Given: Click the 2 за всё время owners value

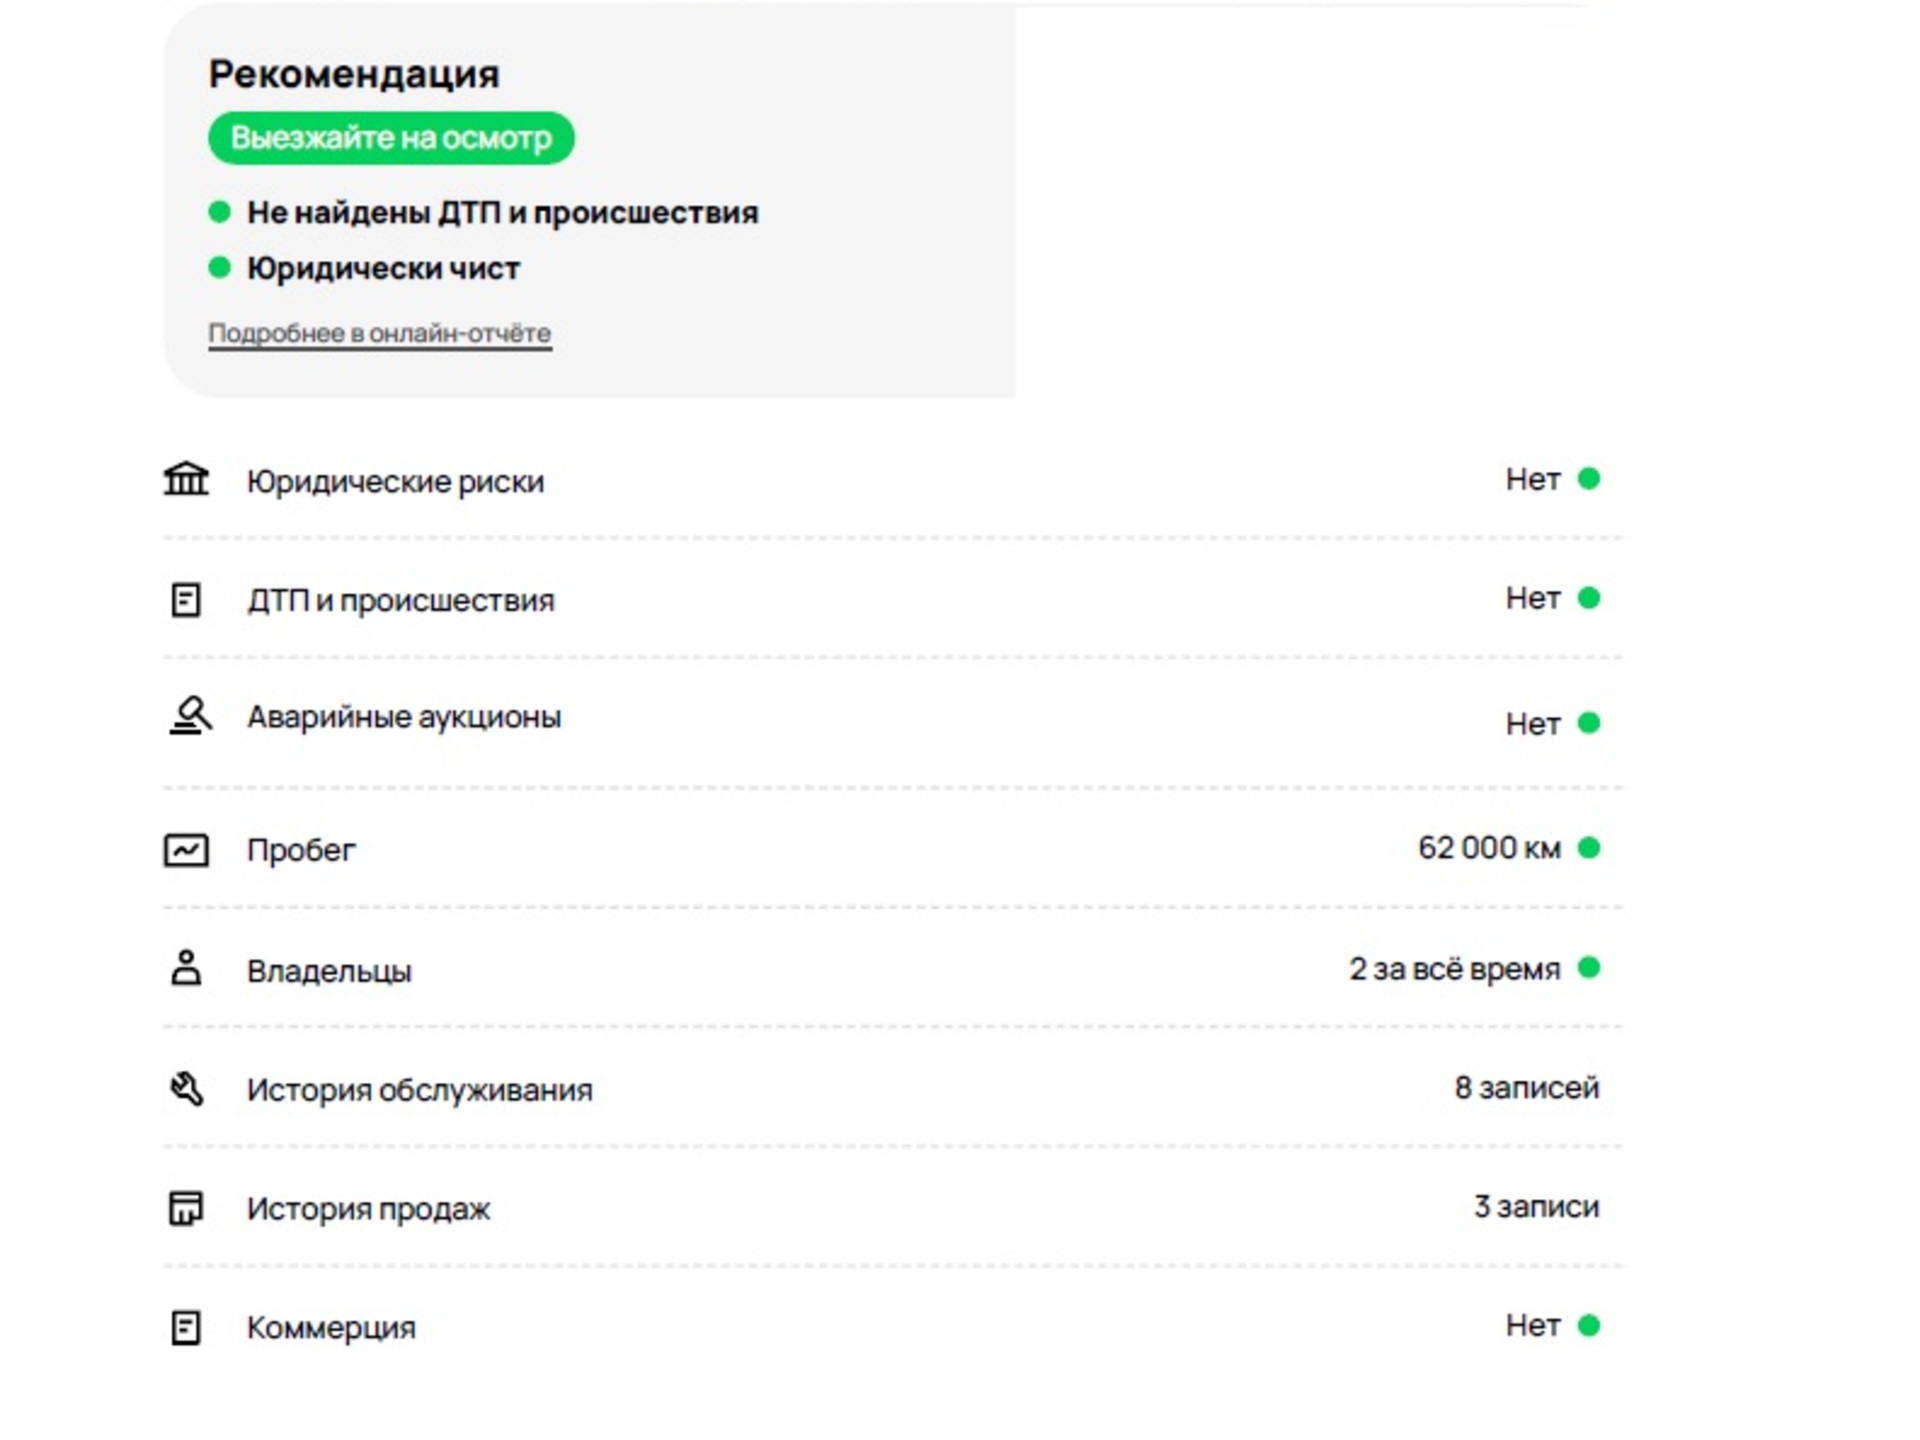Looking at the screenshot, I should pyautogui.click(x=1455, y=968).
